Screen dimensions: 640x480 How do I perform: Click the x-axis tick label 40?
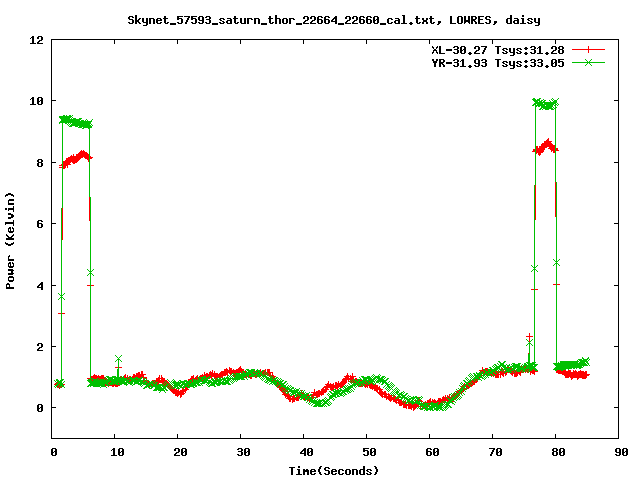306,452
